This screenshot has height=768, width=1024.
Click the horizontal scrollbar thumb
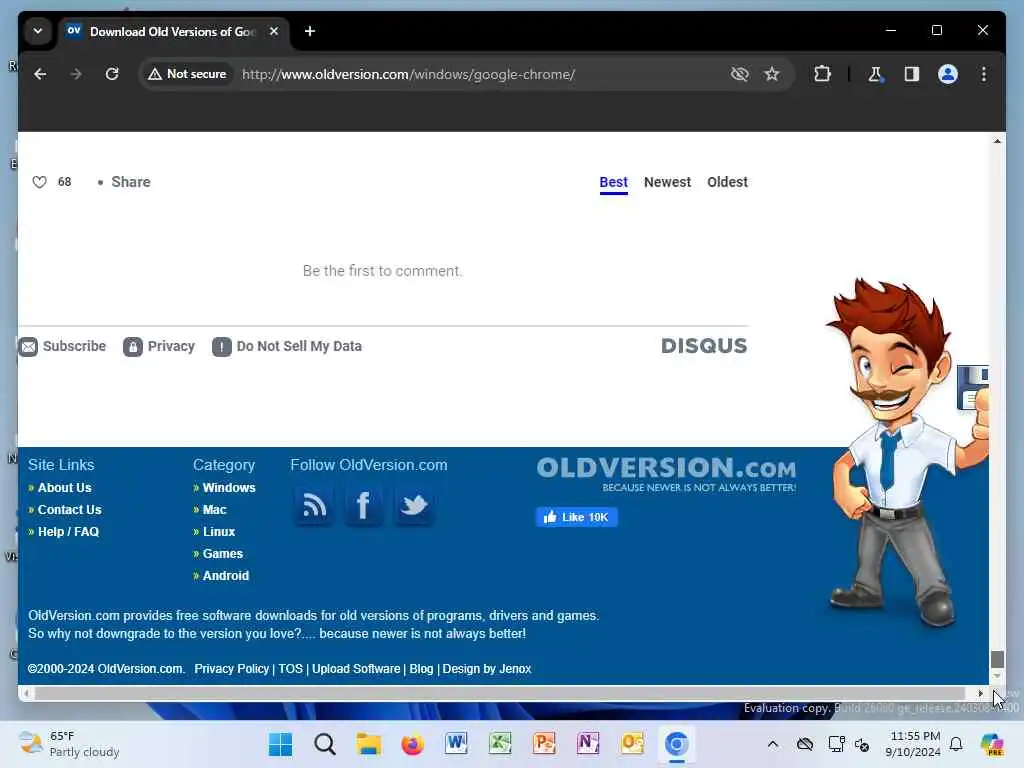pyautogui.click(x=500, y=693)
